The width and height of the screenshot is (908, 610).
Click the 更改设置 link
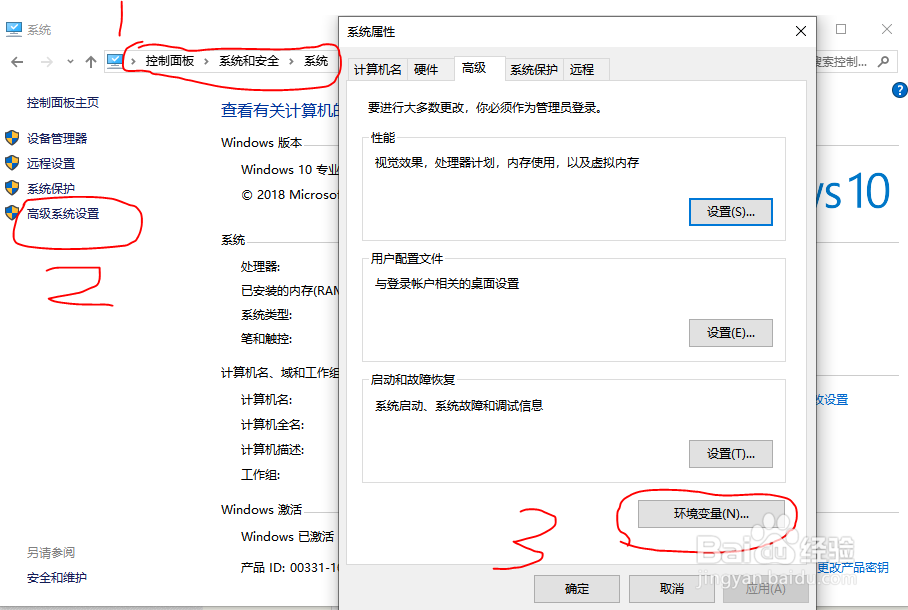(832, 399)
